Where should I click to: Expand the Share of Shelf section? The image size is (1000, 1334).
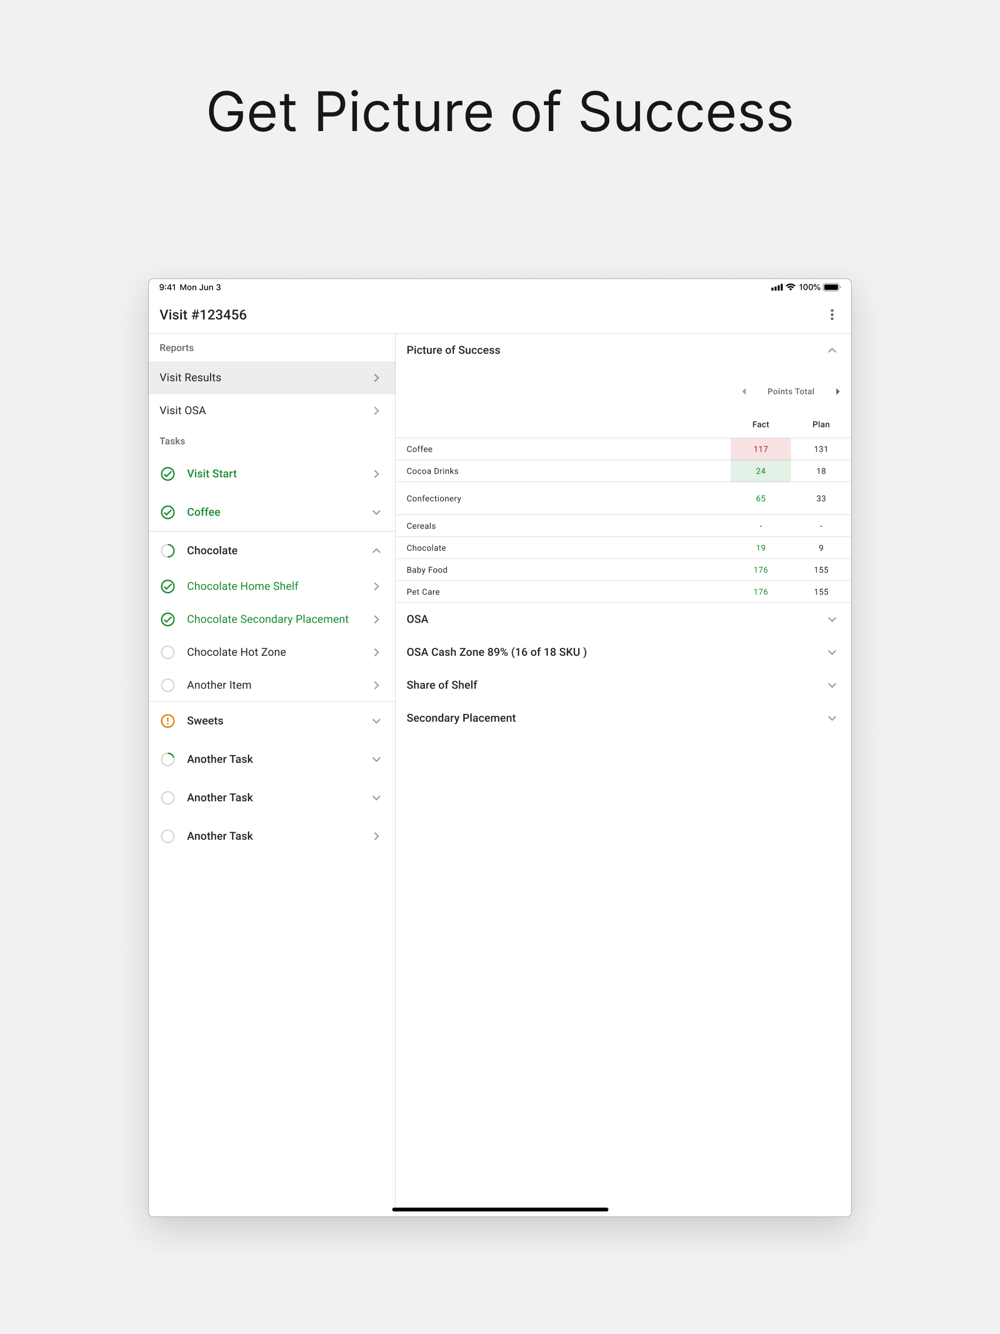tap(832, 685)
